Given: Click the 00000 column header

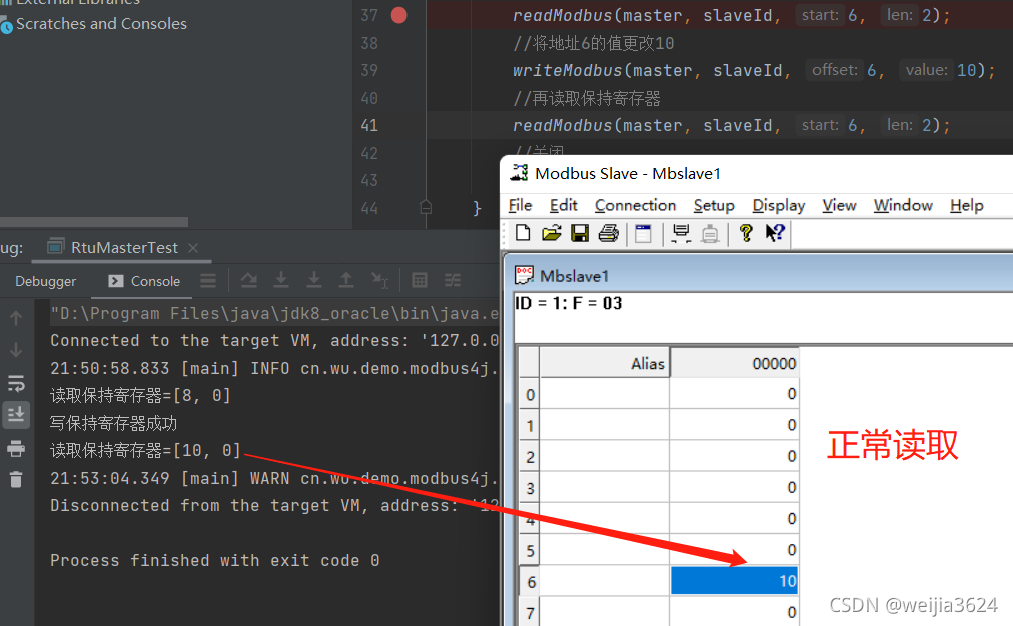Looking at the screenshot, I should coord(735,364).
